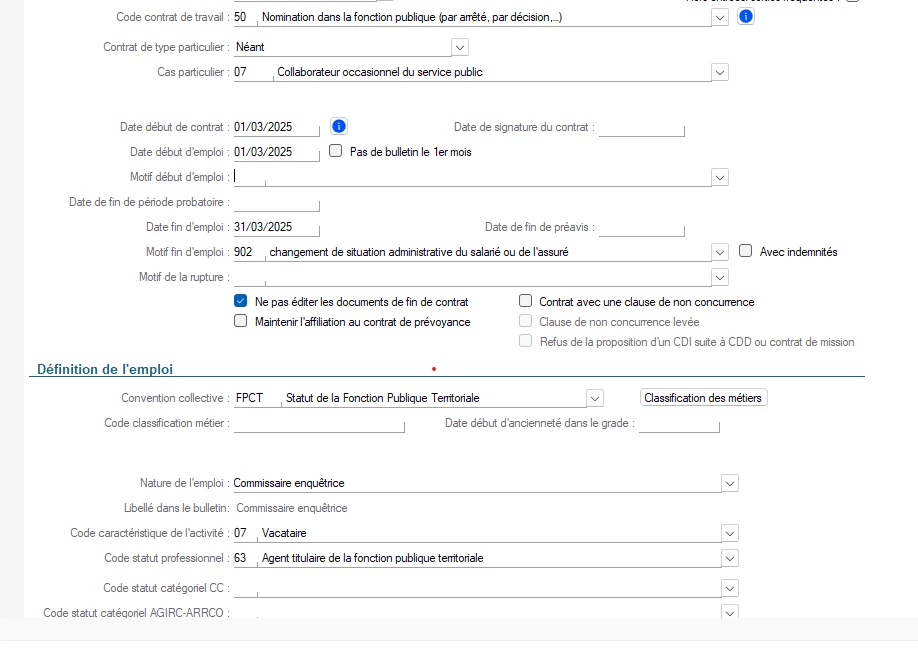Expand Code contrat de travail dropdown
The width and height of the screenshot is (918, 660).
[x=720, y=18]
